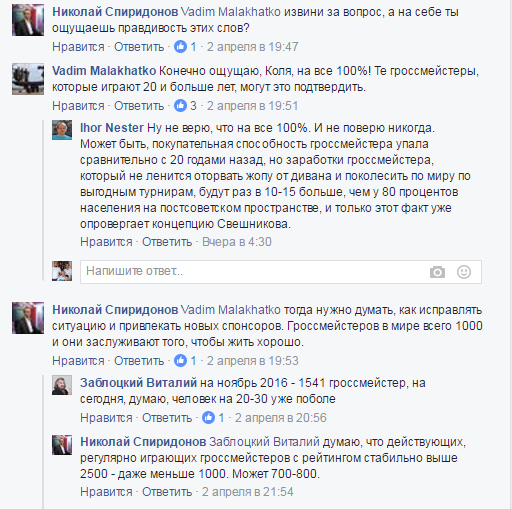Click the 'Вчера в 4:30' timestamp
Screen dimensions: 512x509
click(x=237, y=242)
